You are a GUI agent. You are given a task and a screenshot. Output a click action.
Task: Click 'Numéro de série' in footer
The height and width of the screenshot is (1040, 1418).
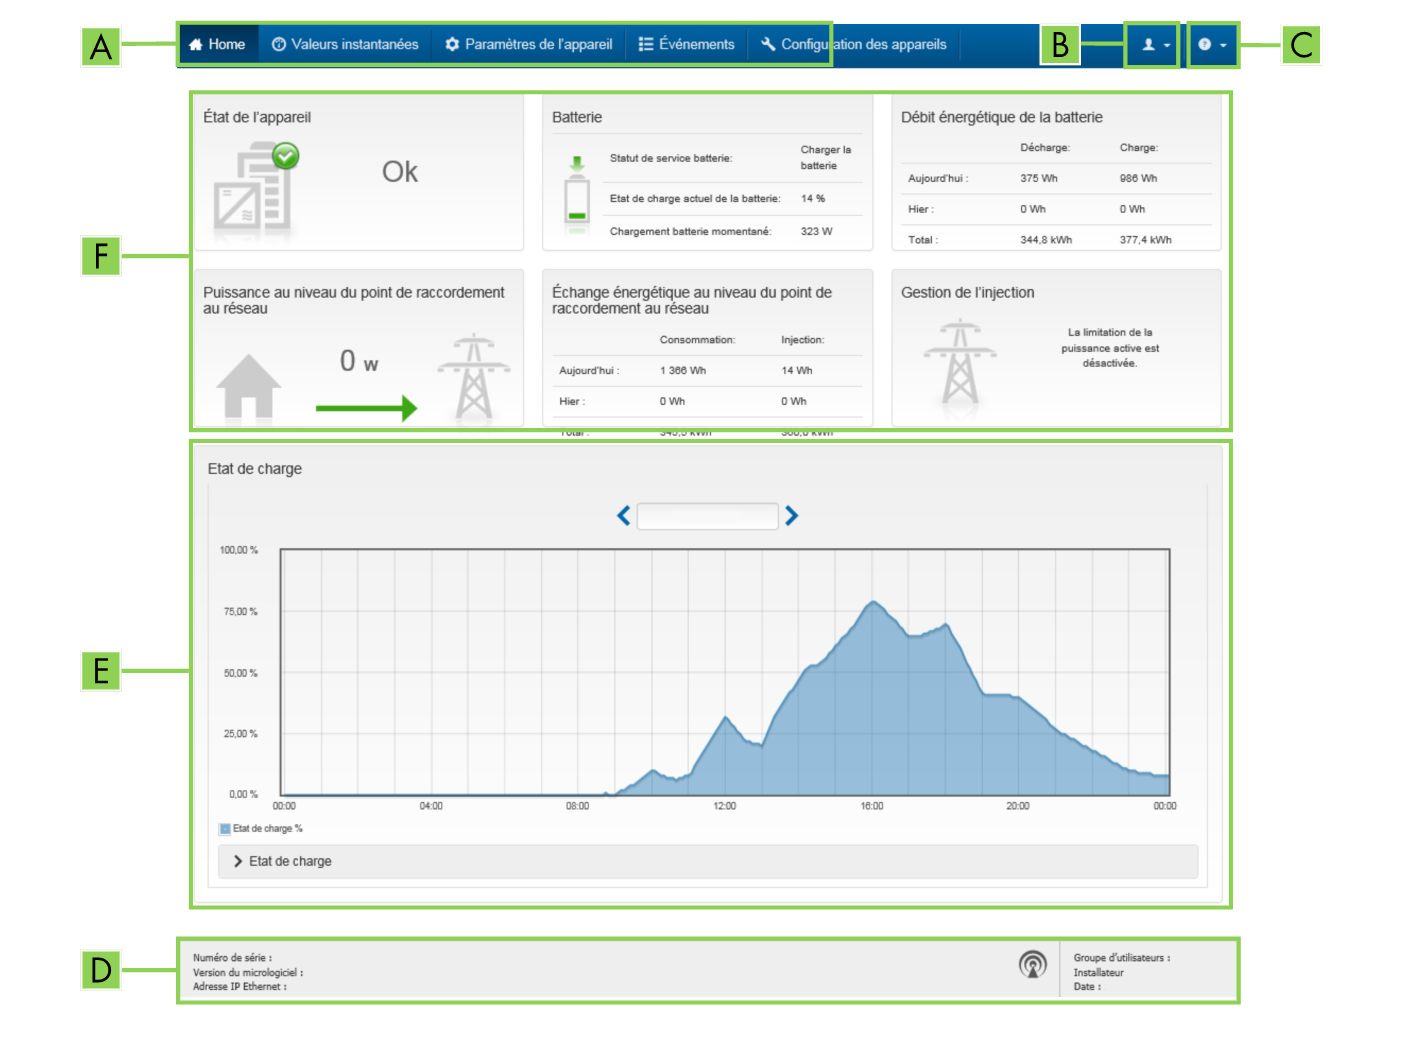232,958
